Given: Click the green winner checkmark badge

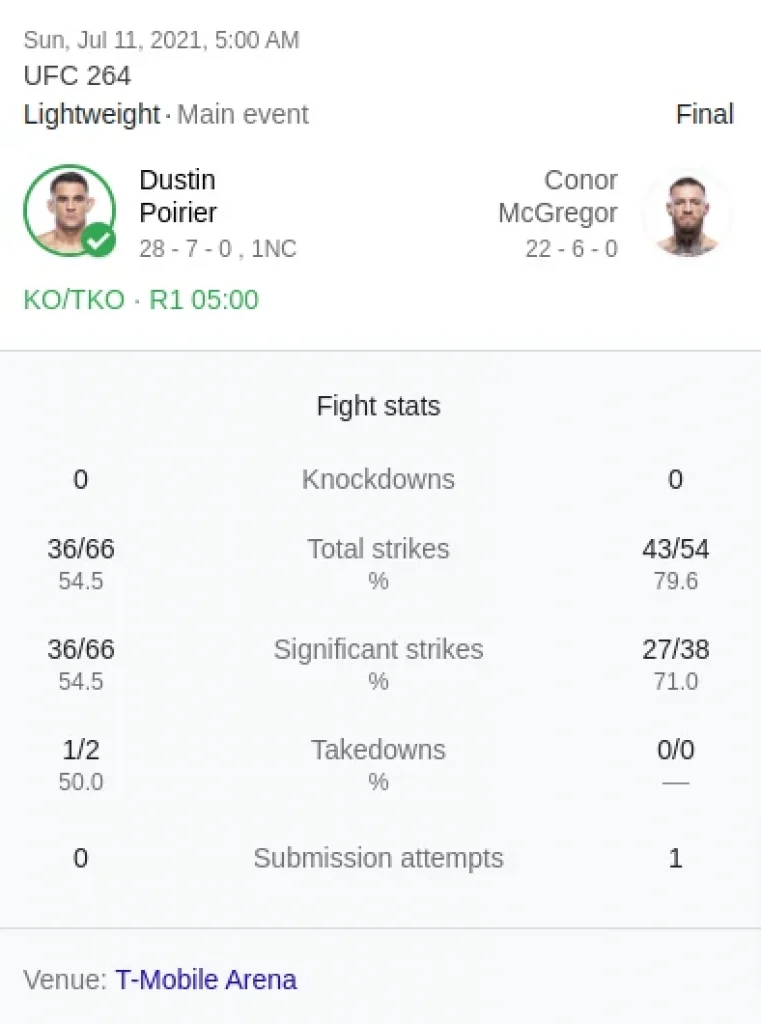Looking at the screenshot, I should pyautogui.click(x=99, y=240).
